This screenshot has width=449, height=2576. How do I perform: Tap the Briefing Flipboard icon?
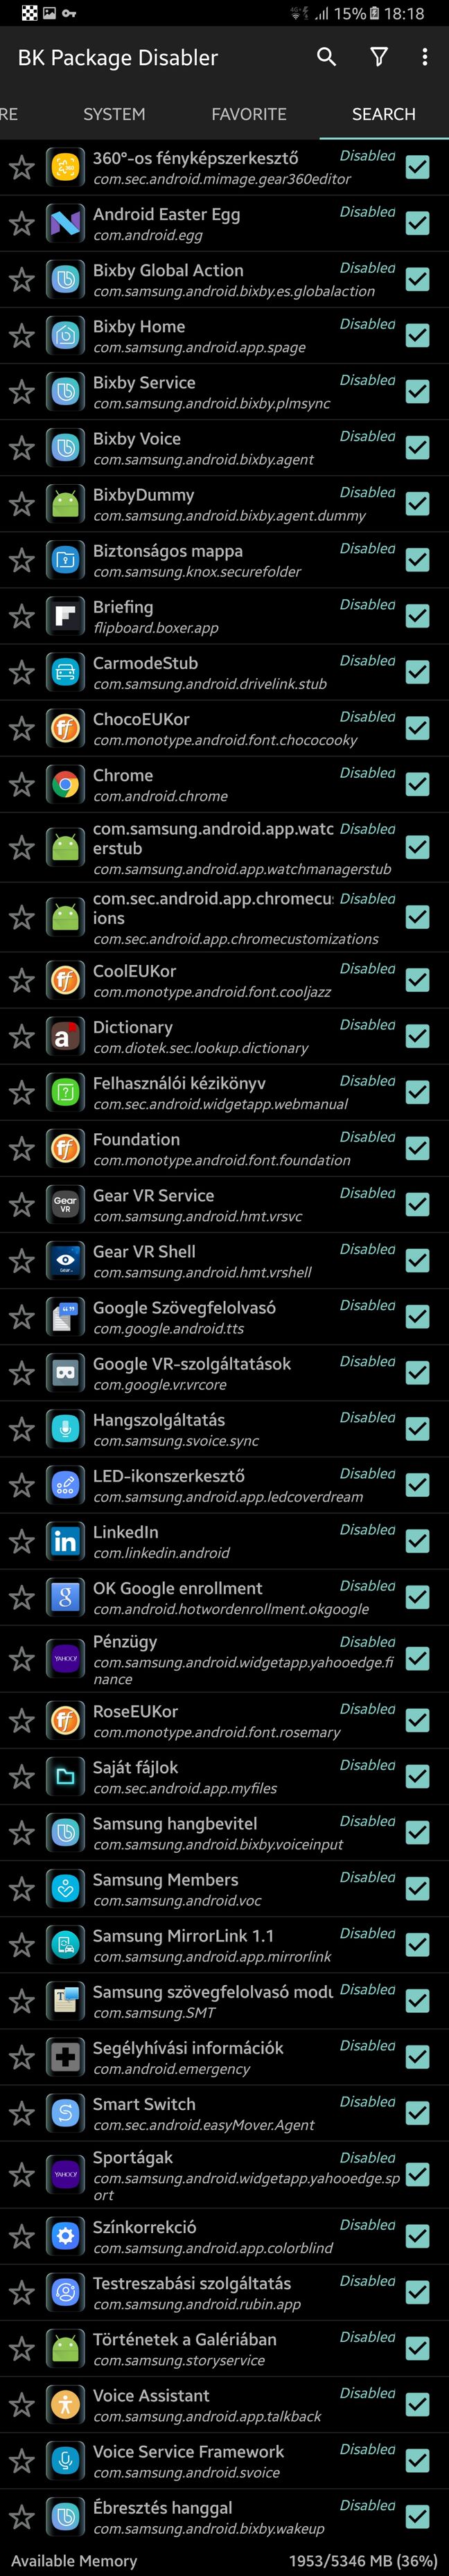coord(65,616)
